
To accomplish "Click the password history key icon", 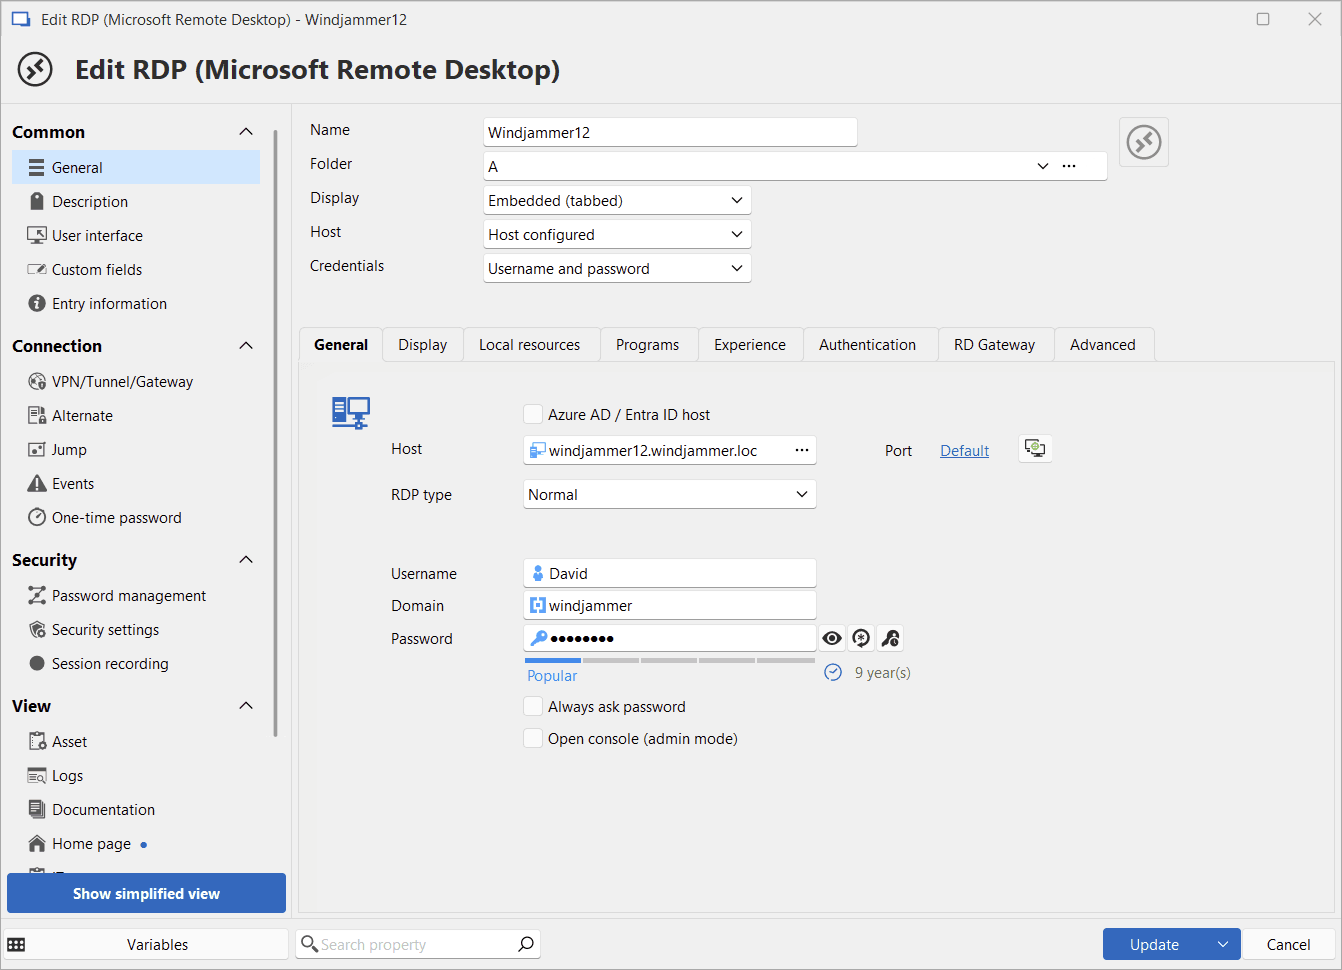I will (890, 639).
